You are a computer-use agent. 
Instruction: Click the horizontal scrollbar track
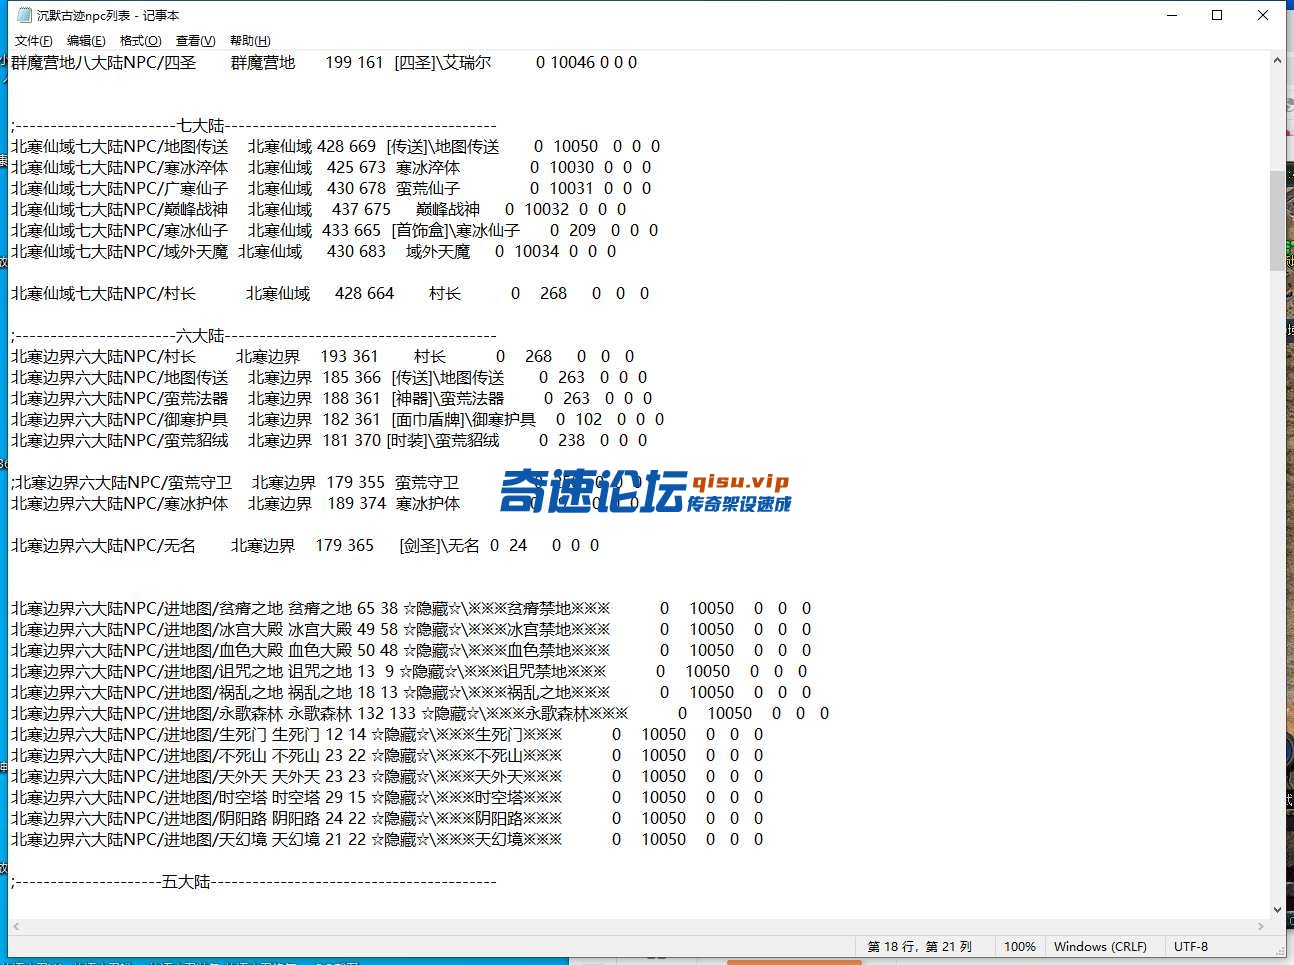pyautogui.click(x=638, y=927)
